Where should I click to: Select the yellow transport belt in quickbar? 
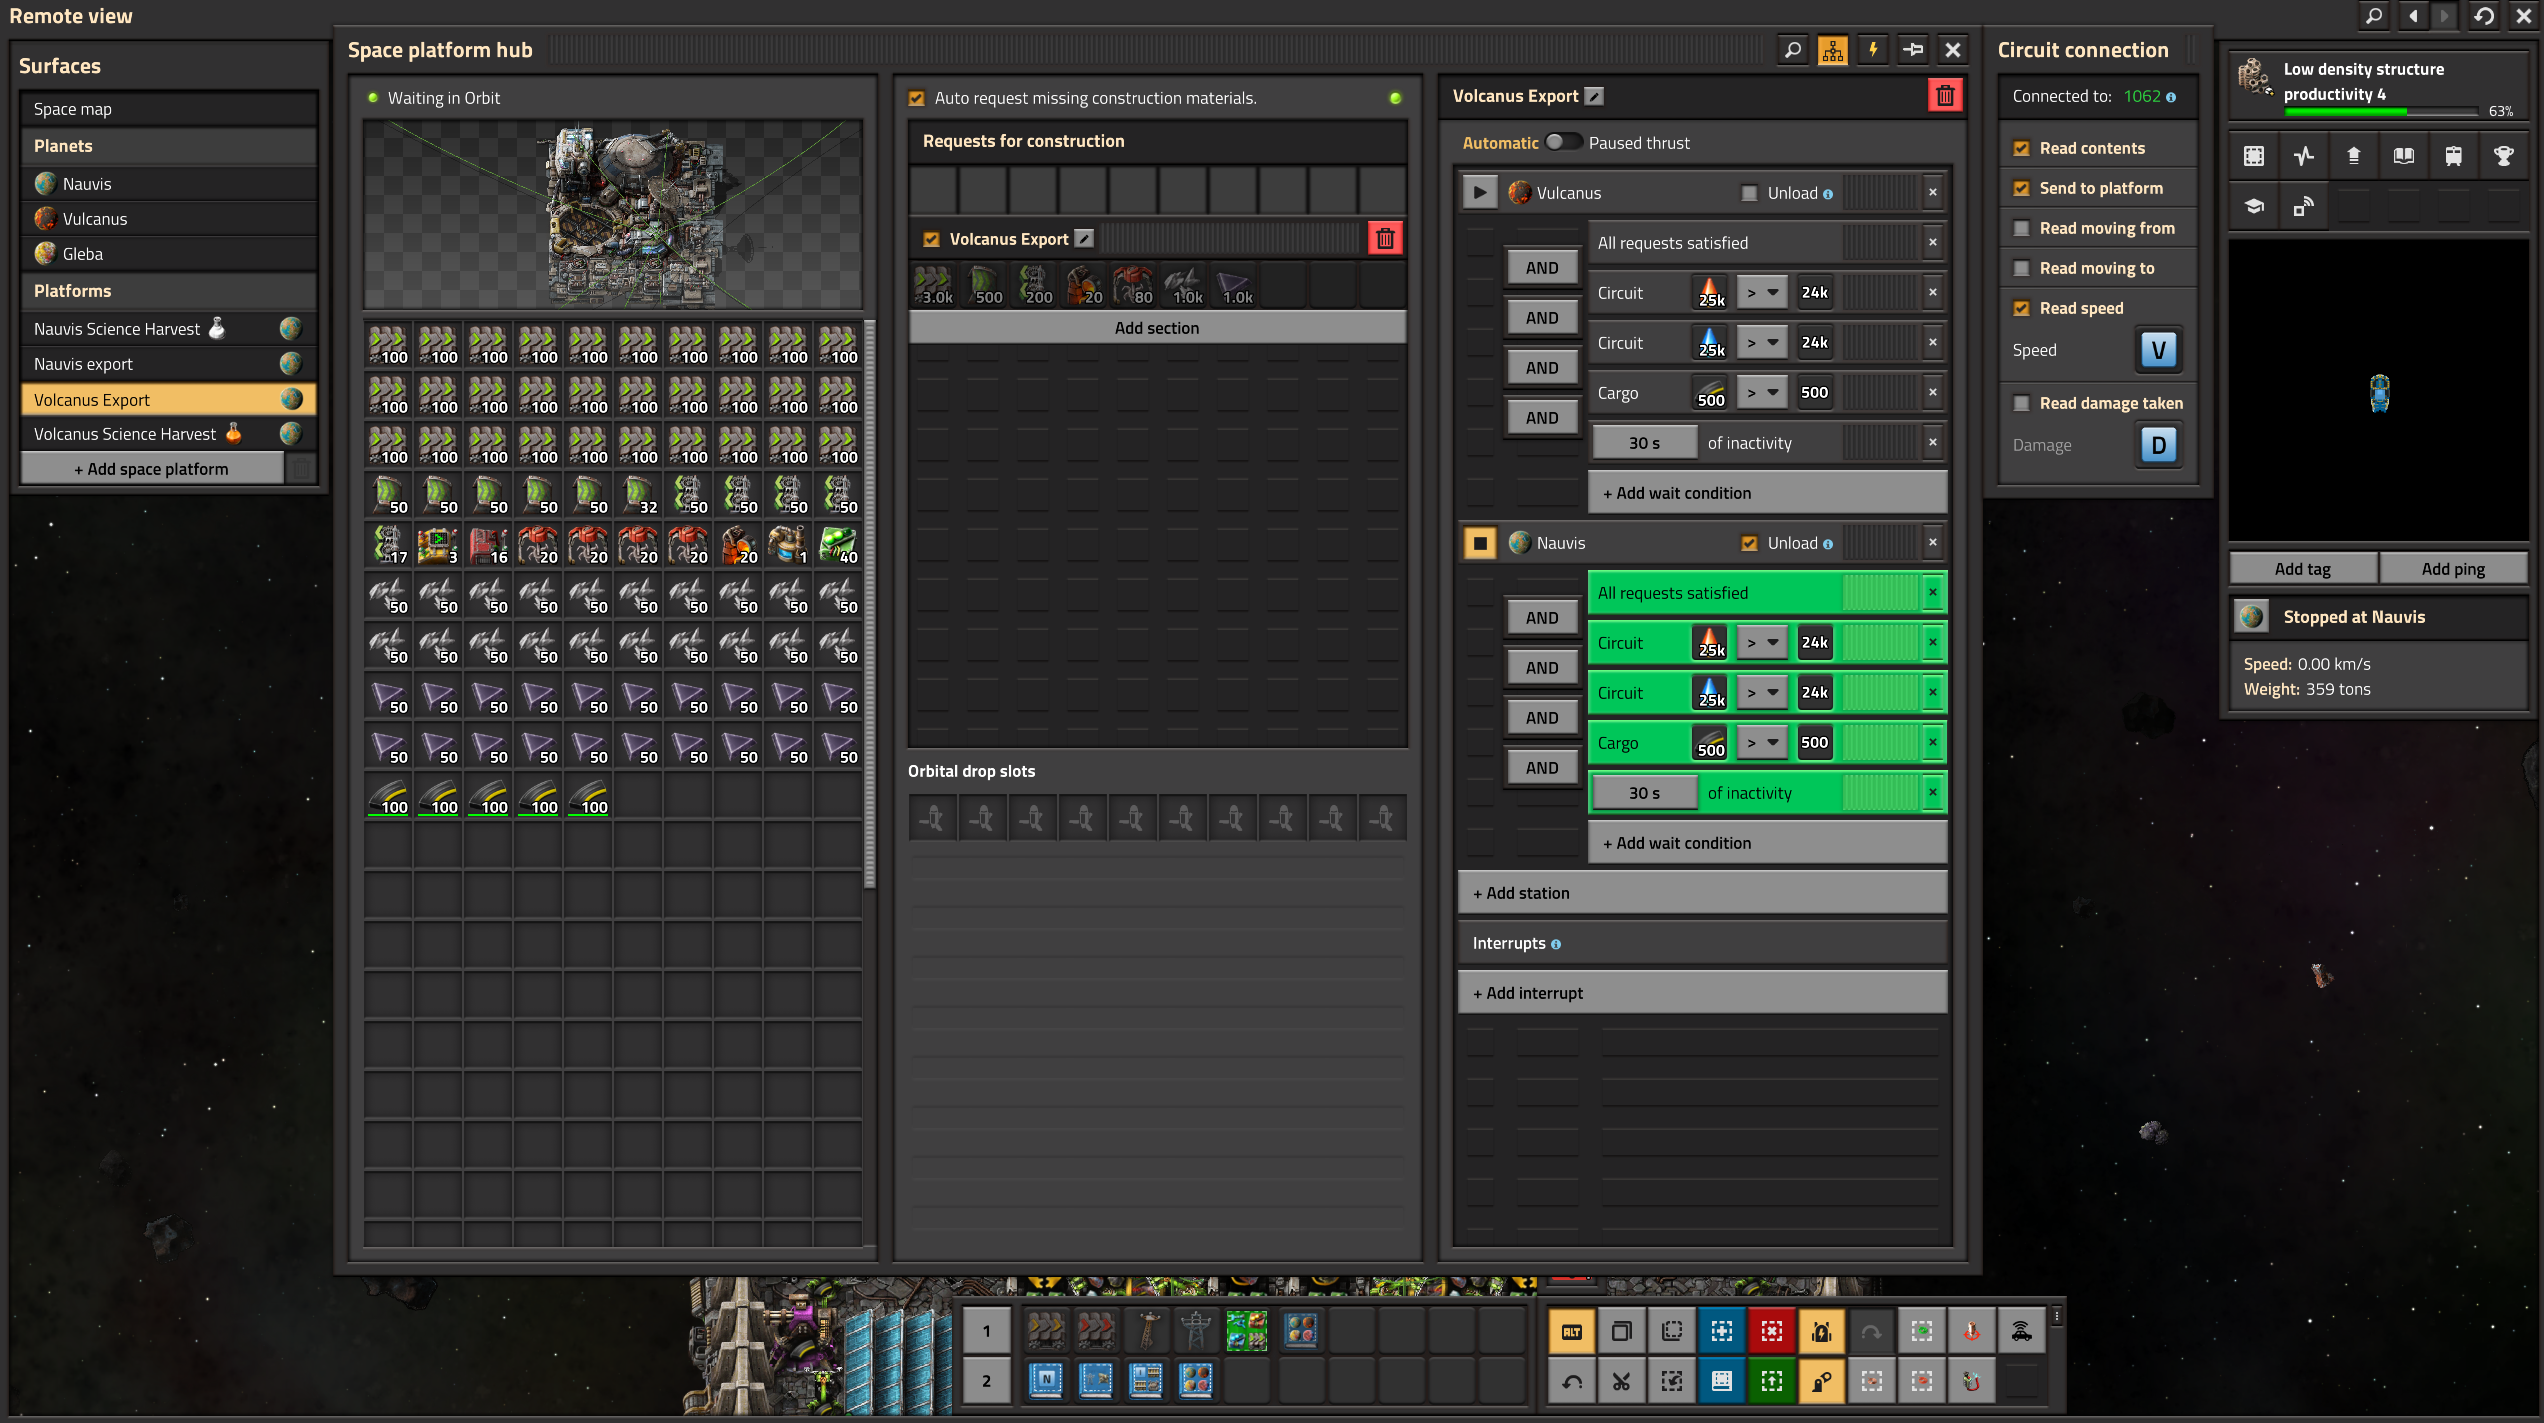[x=1046, y=1331]
